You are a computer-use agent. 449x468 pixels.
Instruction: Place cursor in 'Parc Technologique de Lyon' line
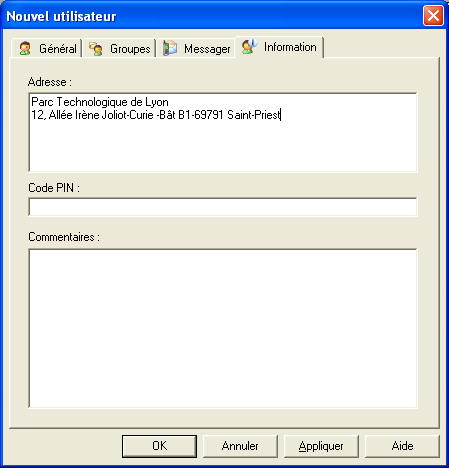point(100,102)
